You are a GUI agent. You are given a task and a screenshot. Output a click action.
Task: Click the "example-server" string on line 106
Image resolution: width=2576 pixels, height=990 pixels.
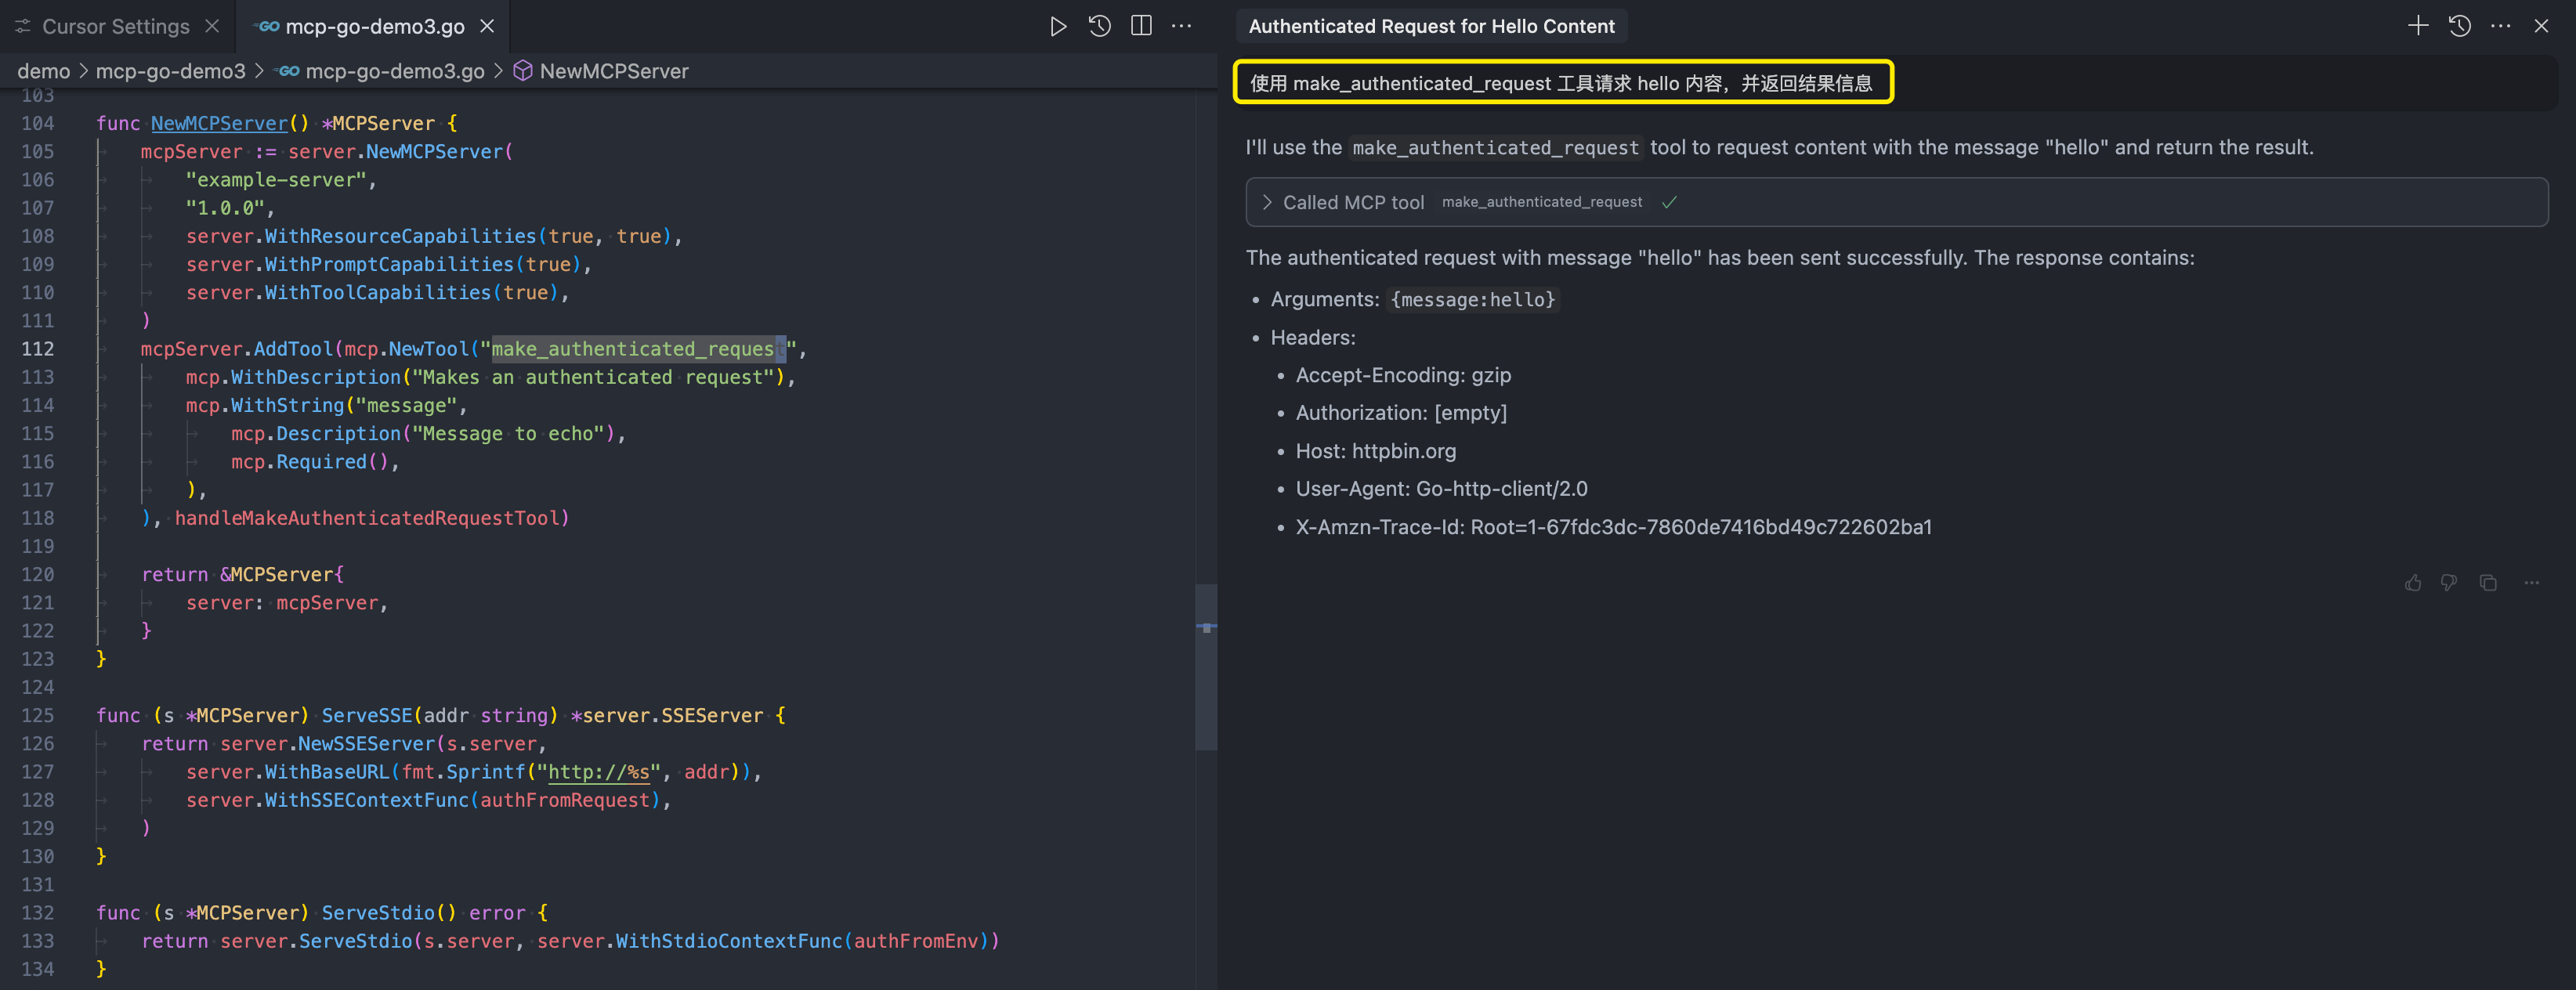point(276,180)
